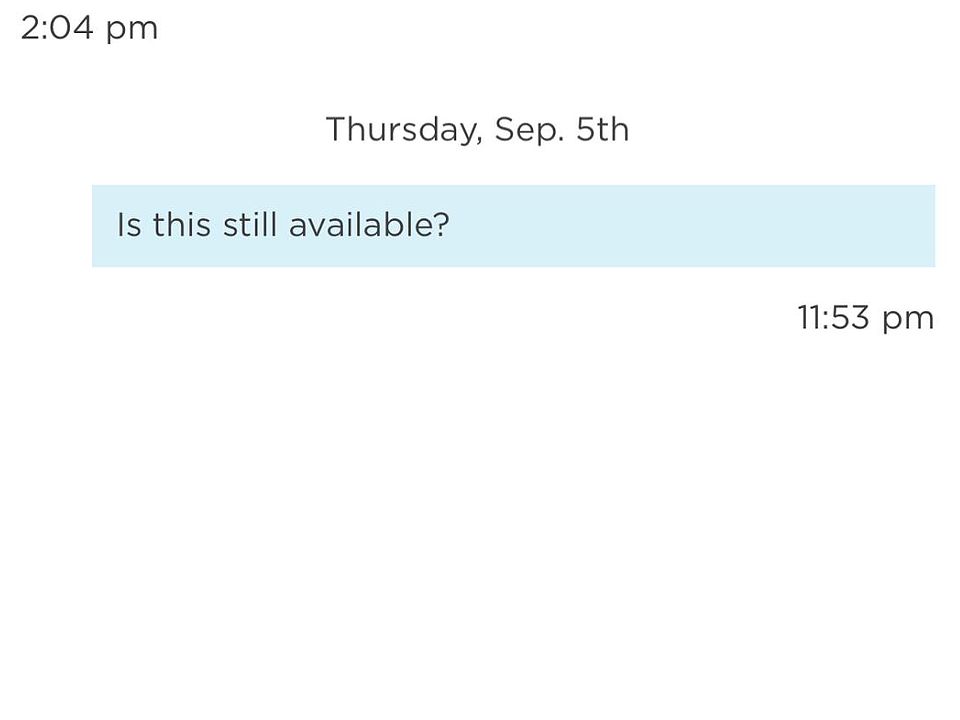Click "pm" in the 2:04 timestamp
Screen dimensions: 960x720
coord(132,30)
